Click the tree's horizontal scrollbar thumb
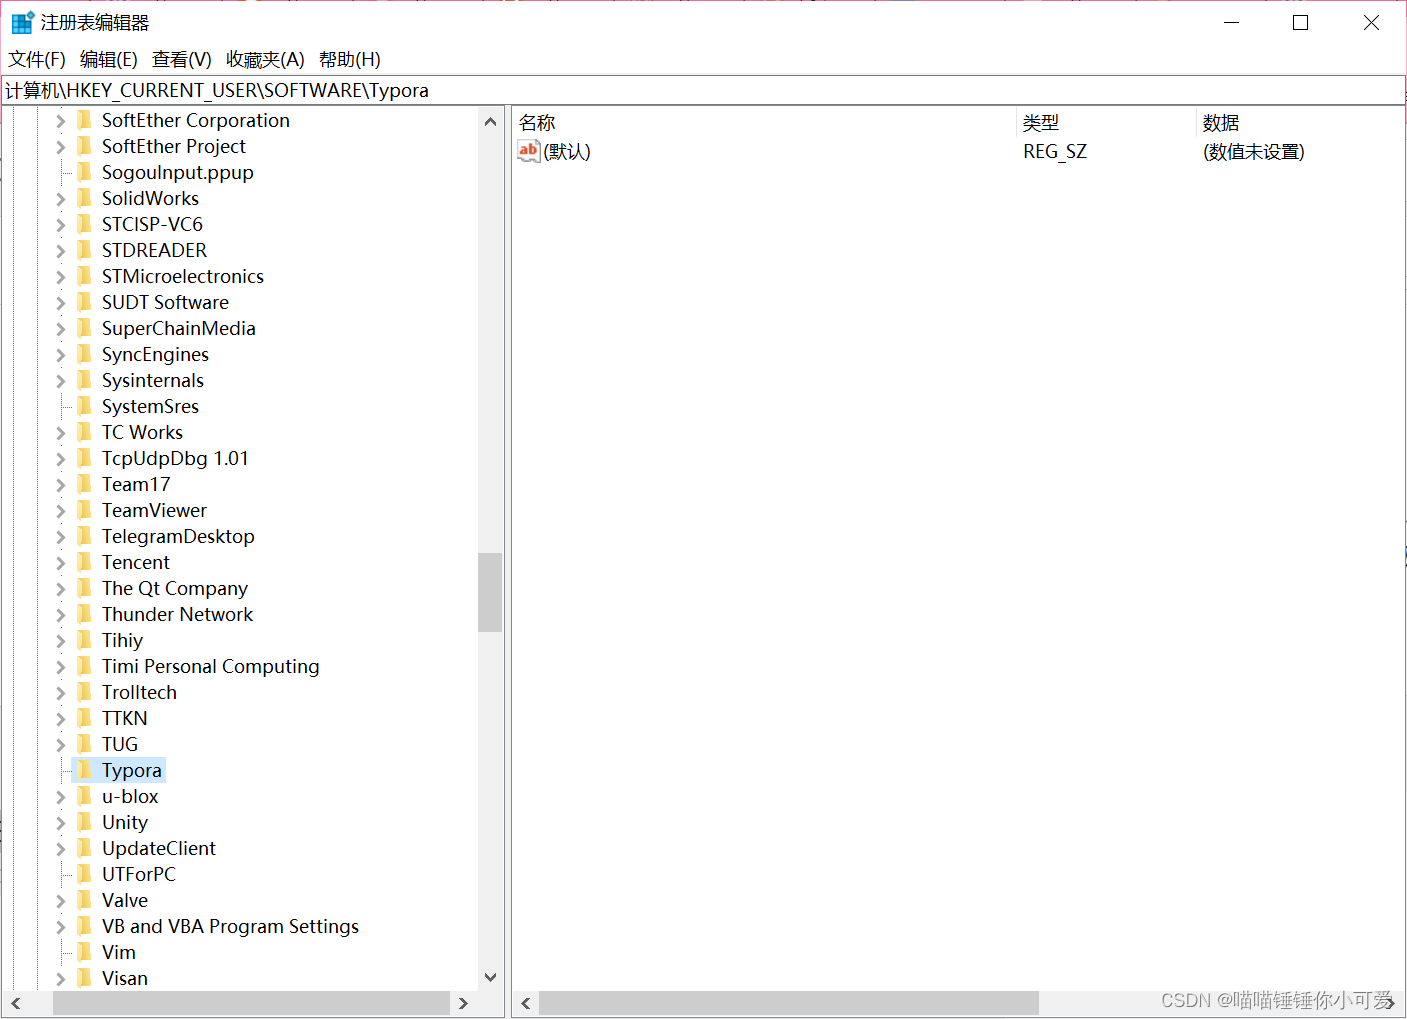This screenshot has width=1407, height=1019. (x=251, y=1003)
